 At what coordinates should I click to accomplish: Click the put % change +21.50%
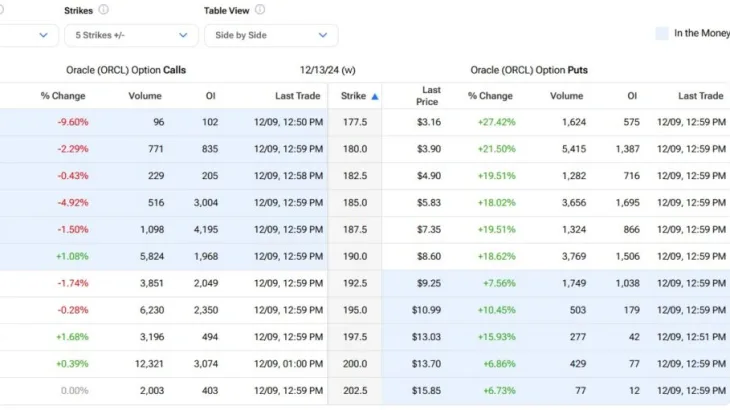point(496,149)
